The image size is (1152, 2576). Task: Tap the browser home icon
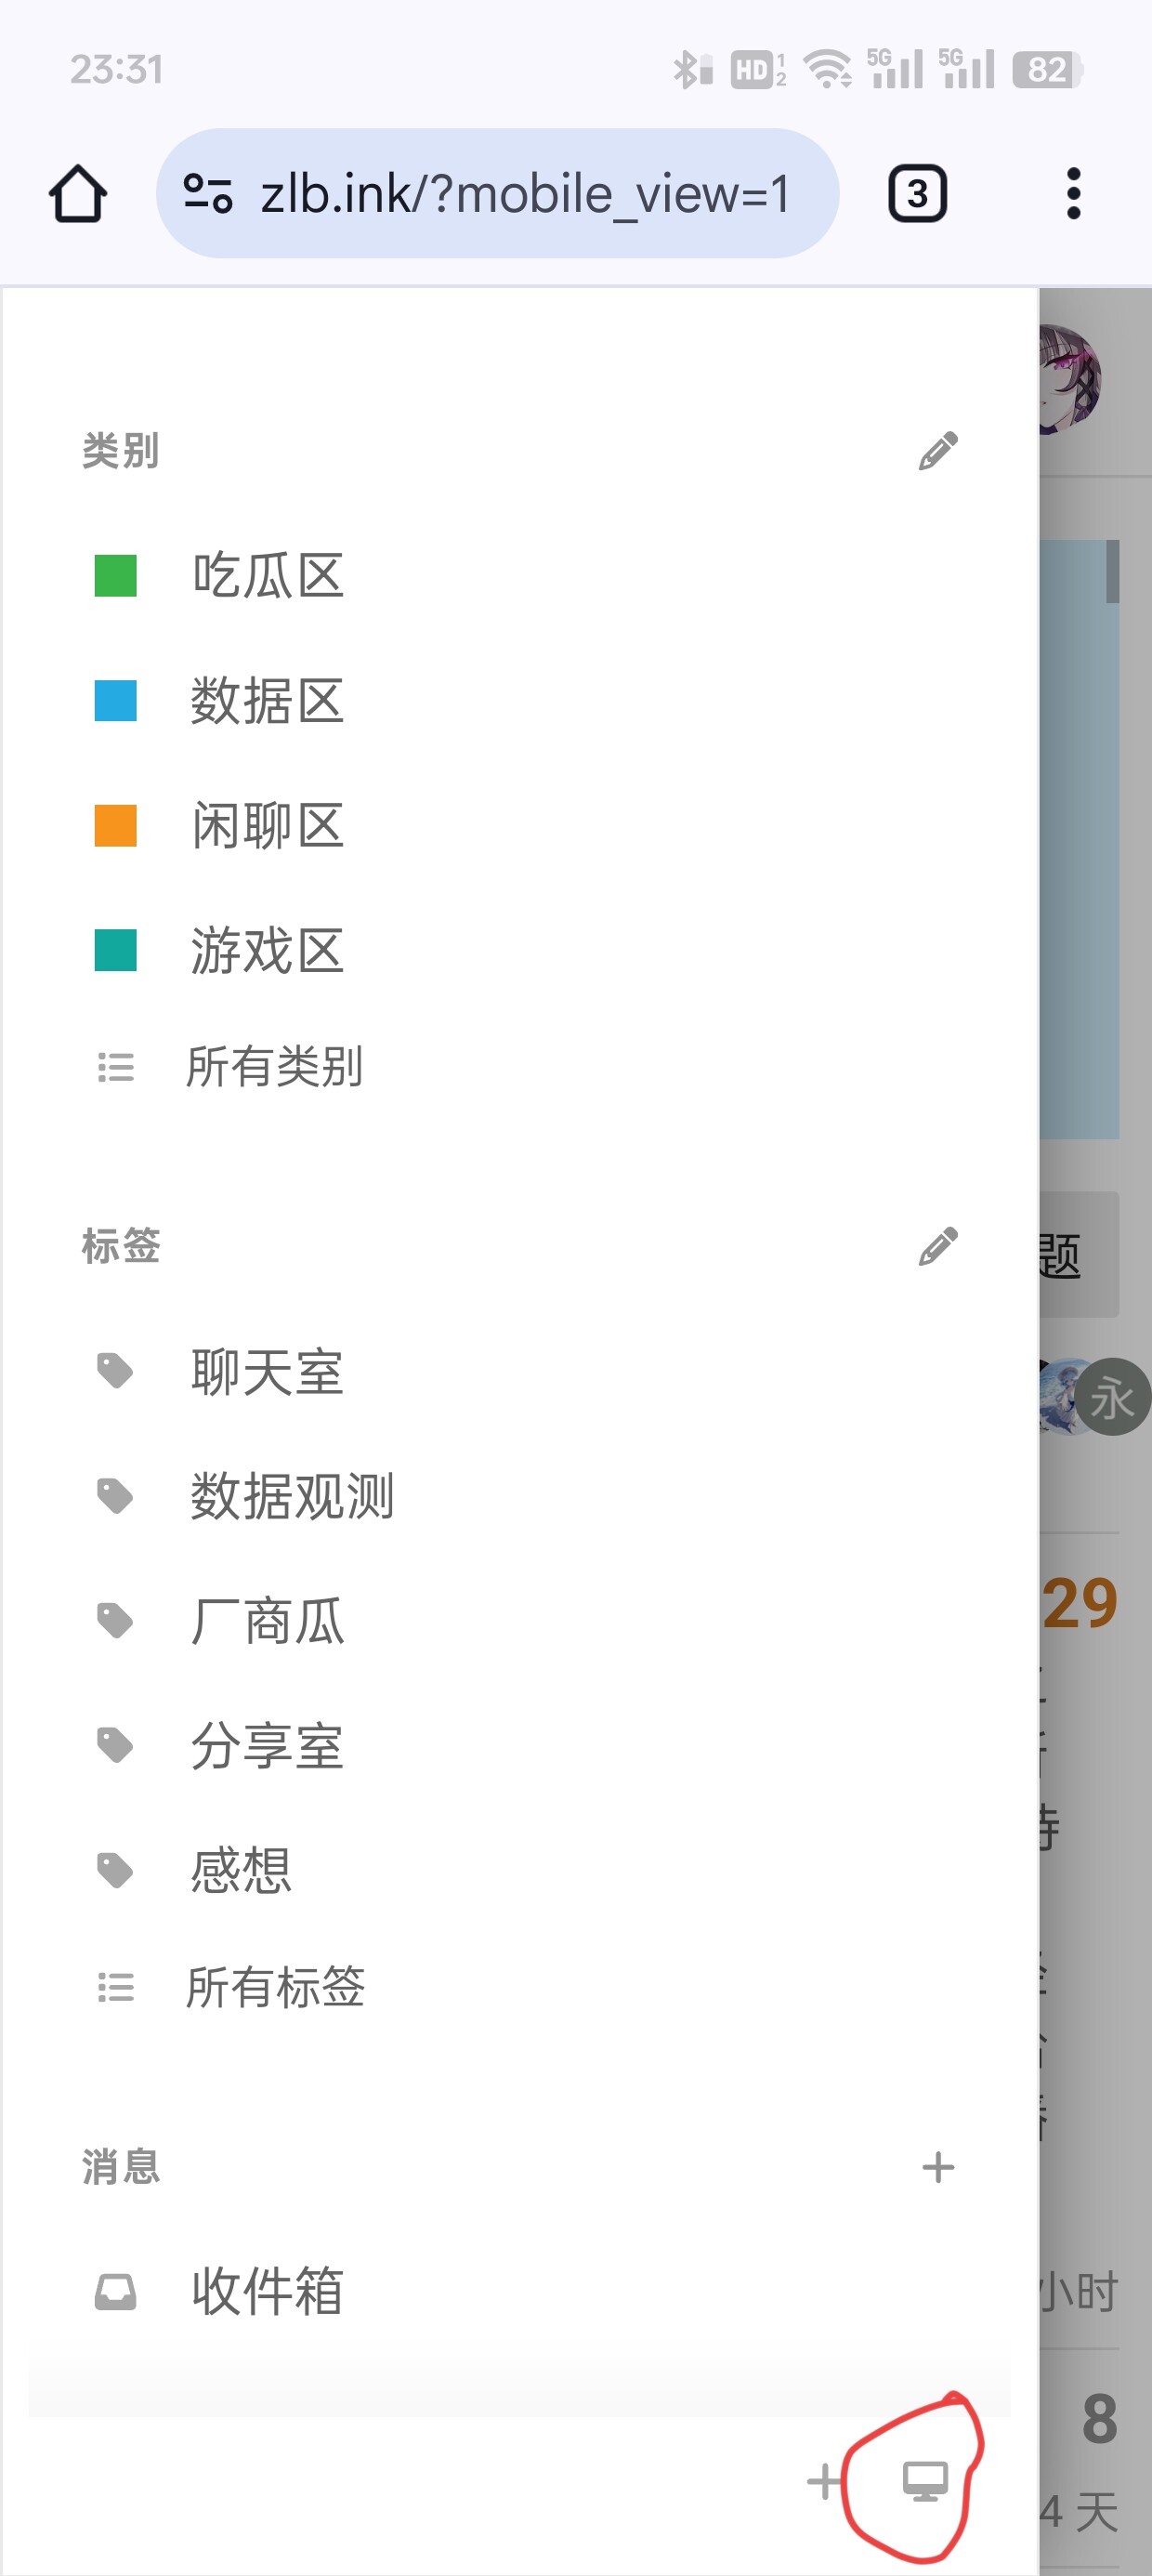coord(78,193)
